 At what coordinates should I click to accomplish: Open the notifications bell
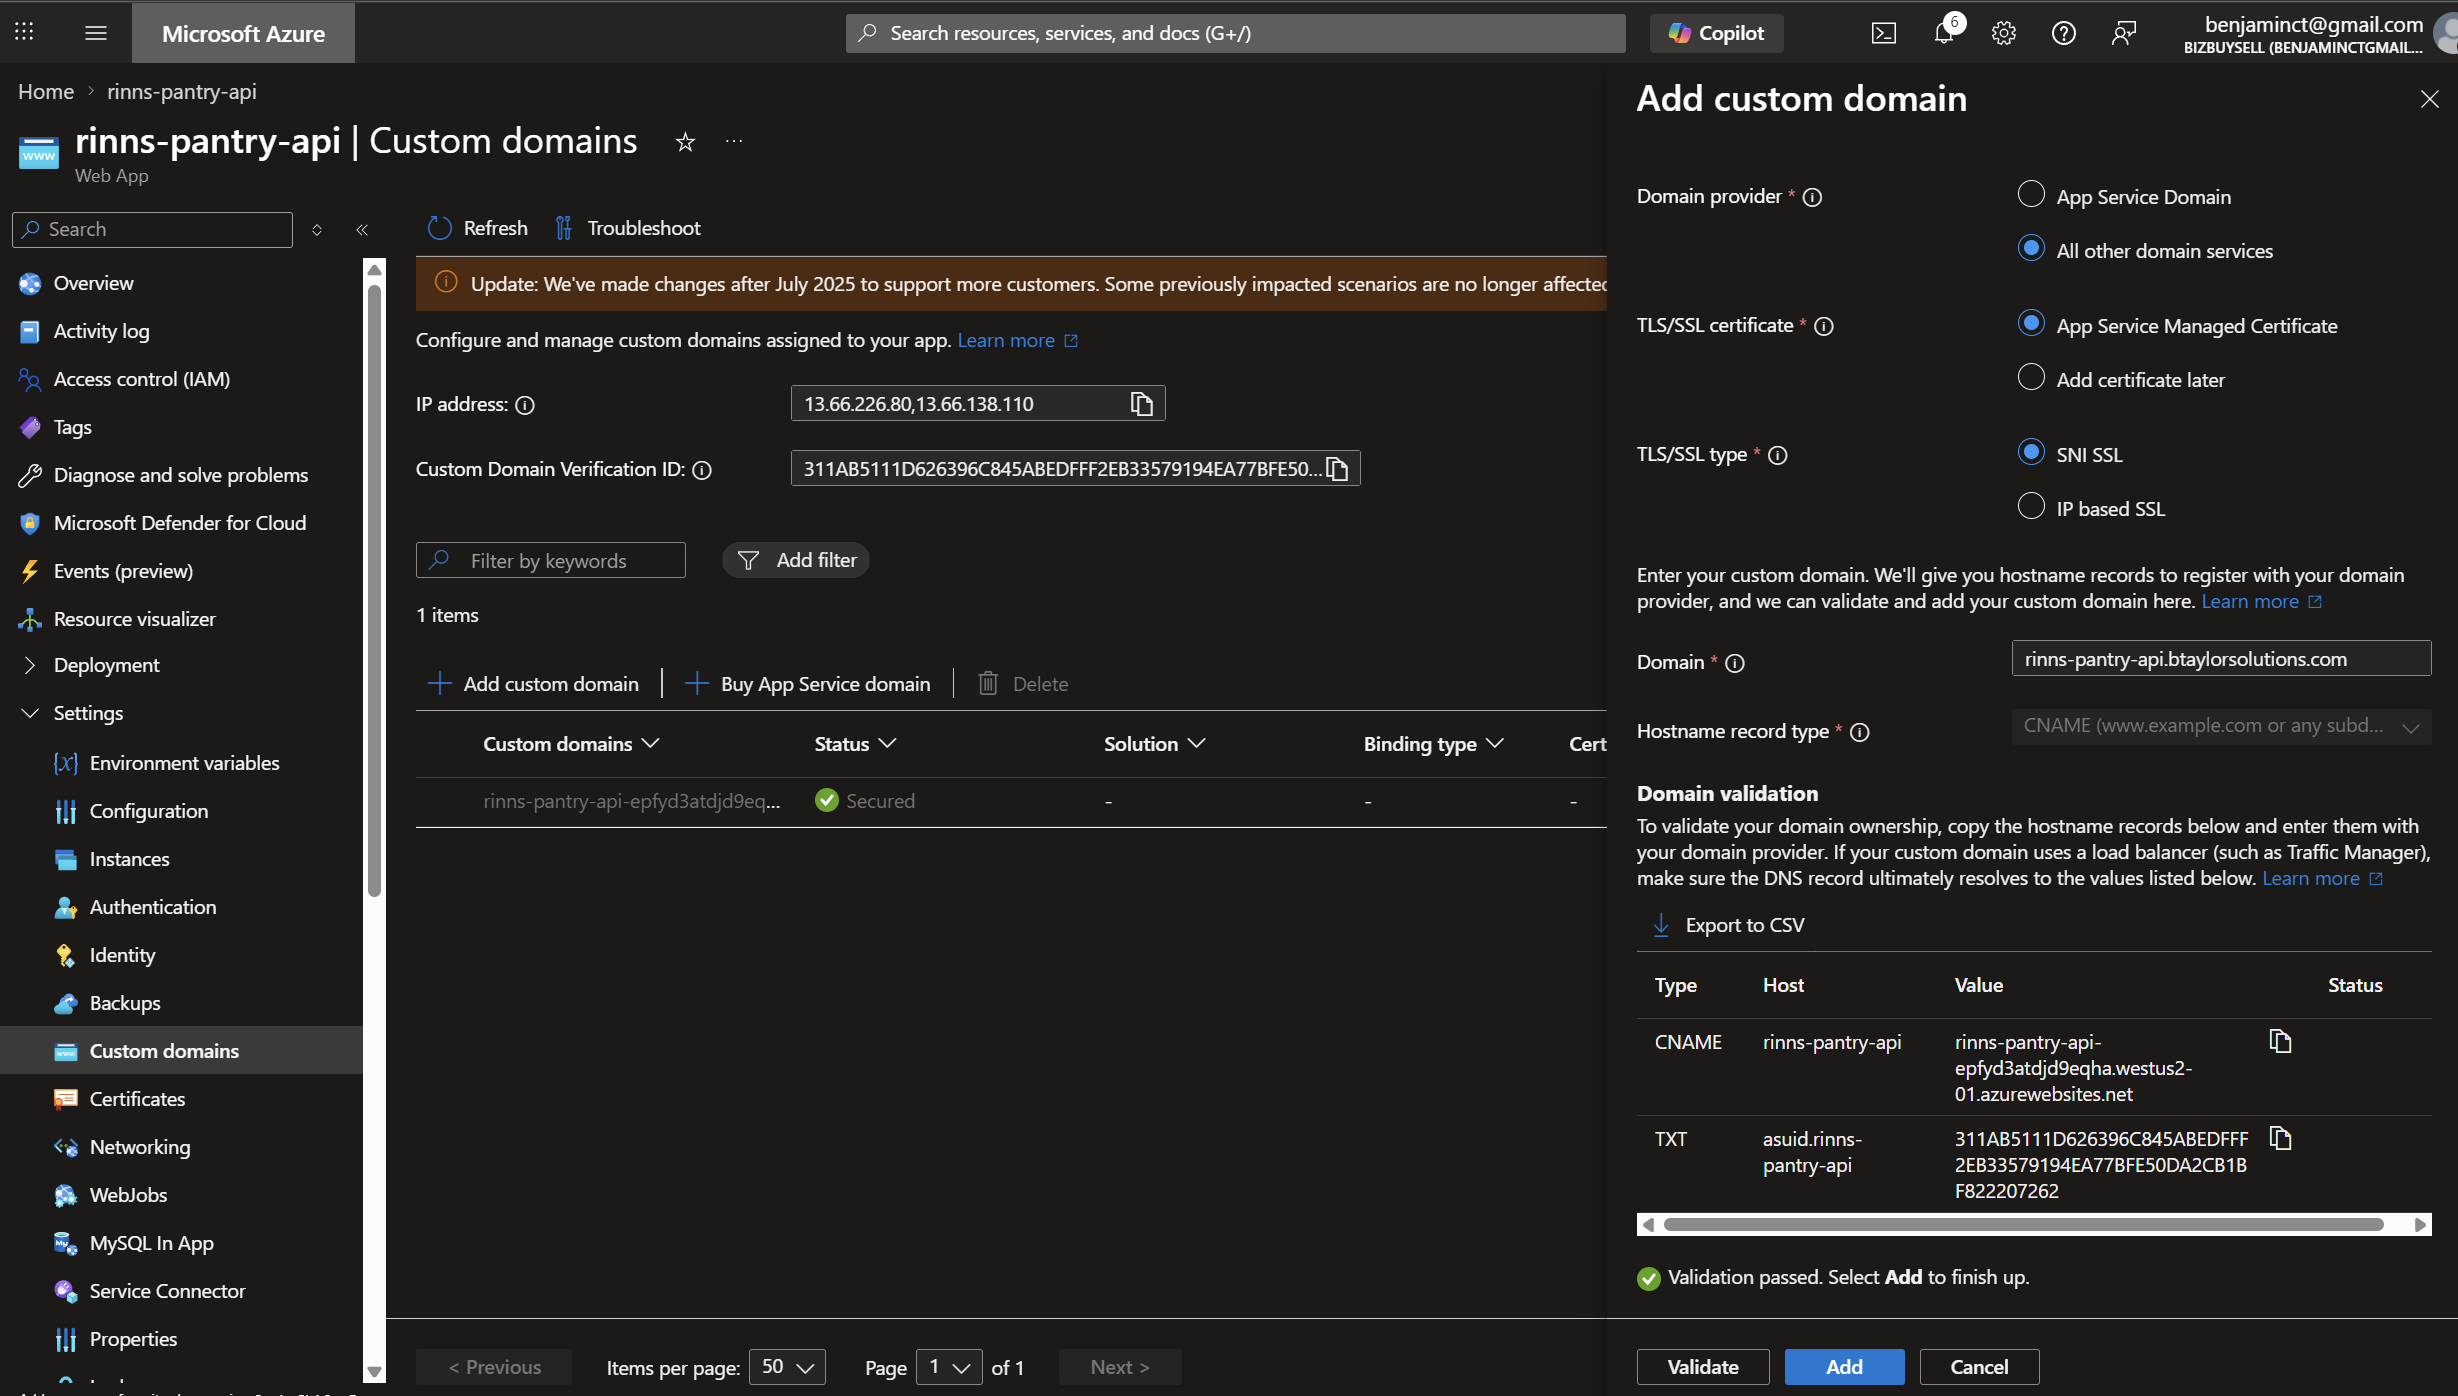pos(1943,33)
